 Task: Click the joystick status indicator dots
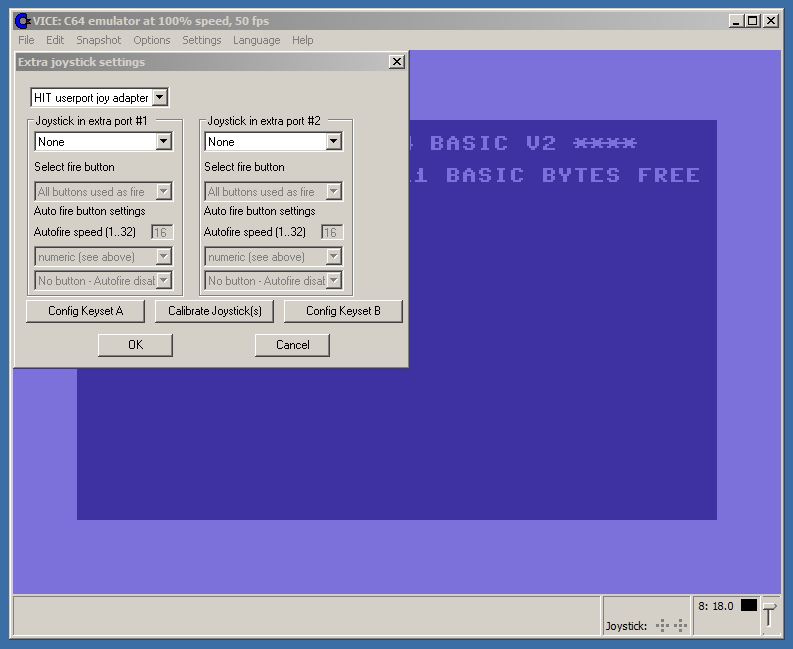[x=671, y=626]
